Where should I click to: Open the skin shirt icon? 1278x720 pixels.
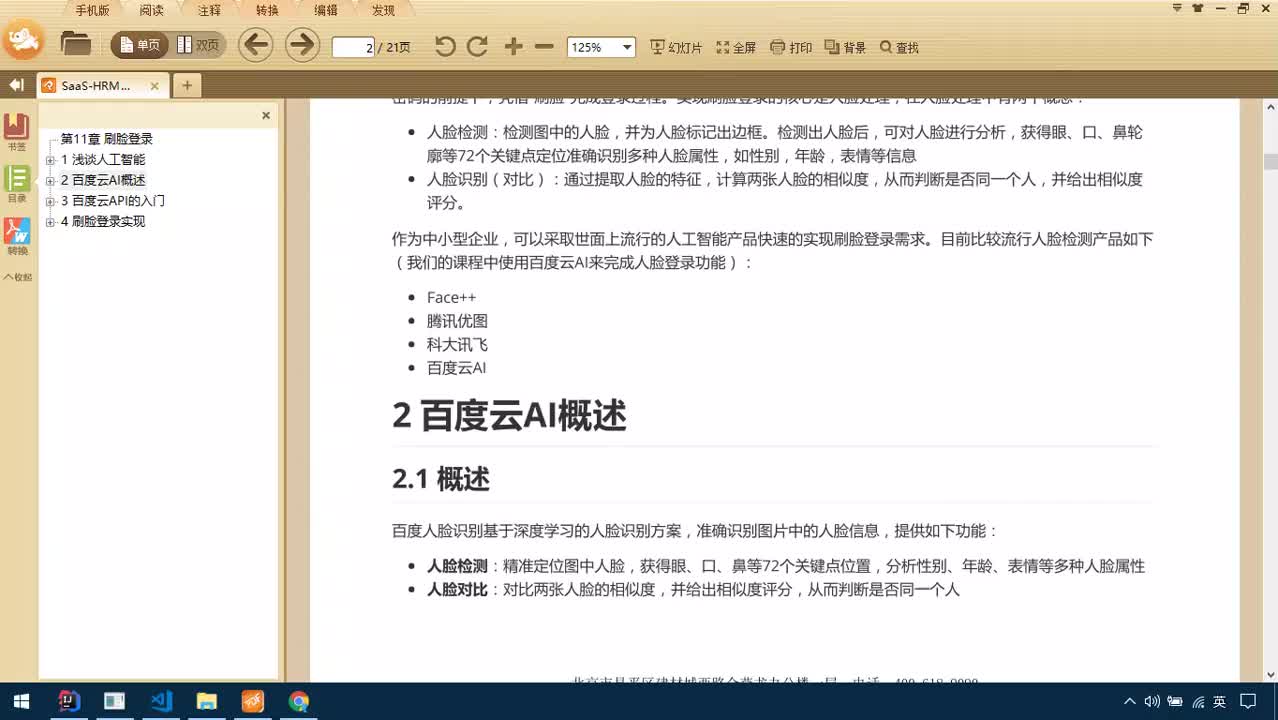click(1198, 8)
